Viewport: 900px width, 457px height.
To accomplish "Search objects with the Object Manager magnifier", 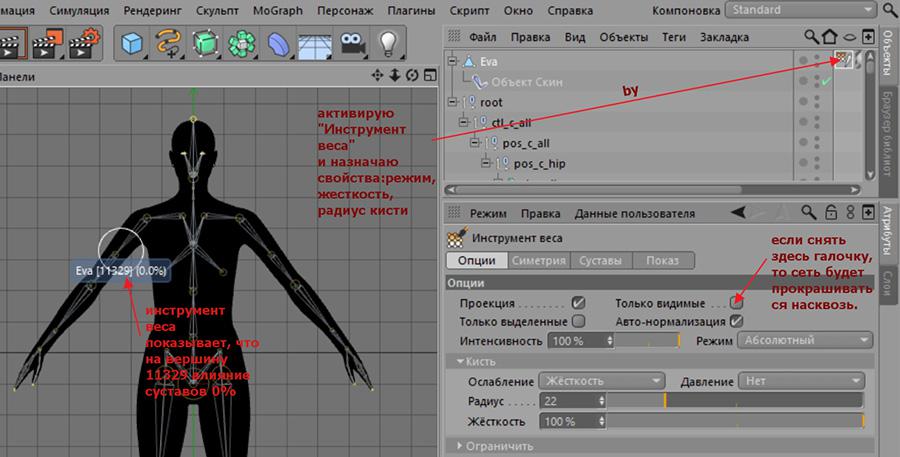I will [812, 37].
